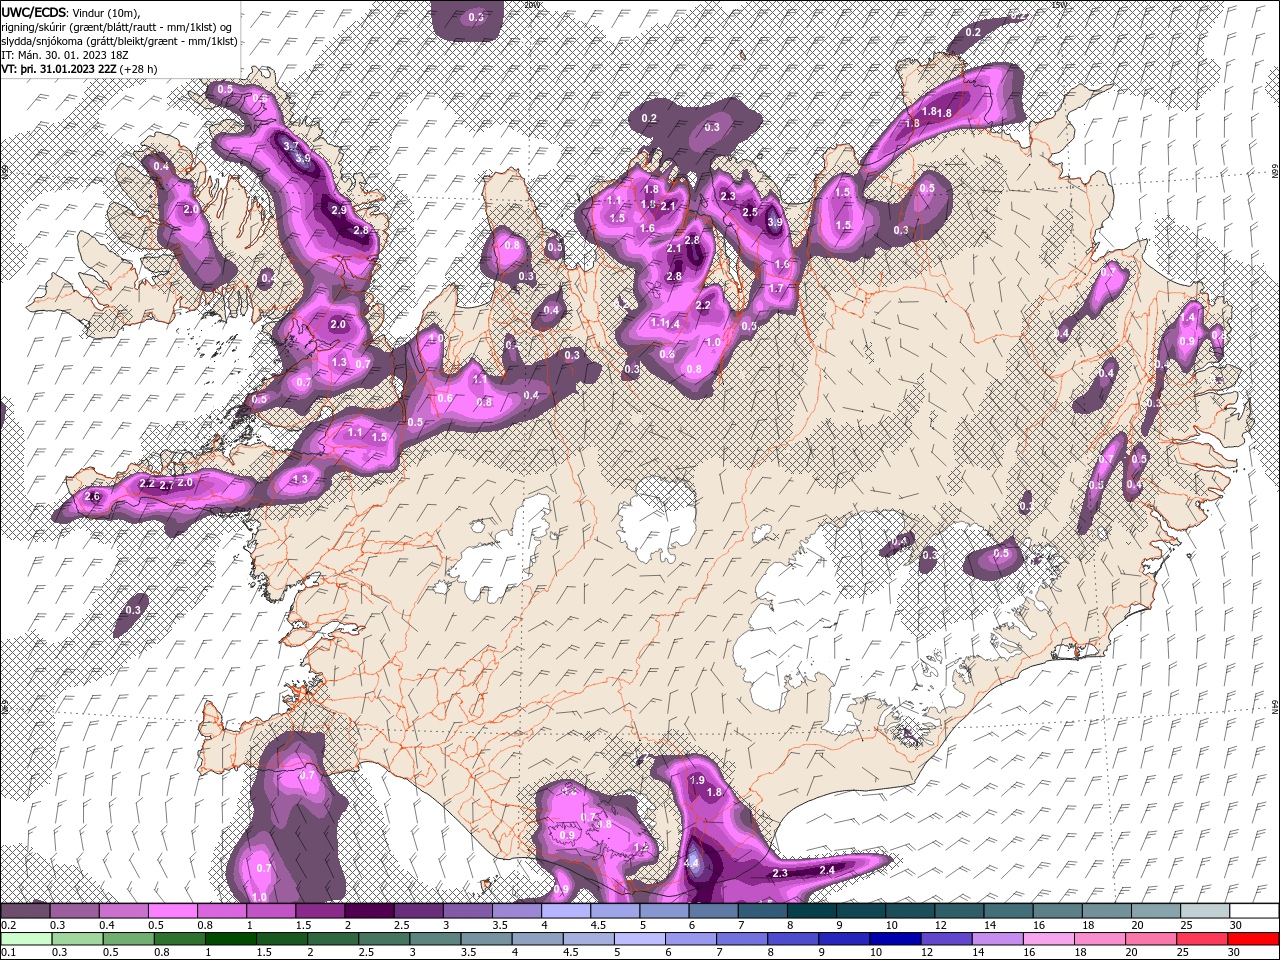
Task: Select the '30' label in the bottom legend row
Action: pos(1234,953)
